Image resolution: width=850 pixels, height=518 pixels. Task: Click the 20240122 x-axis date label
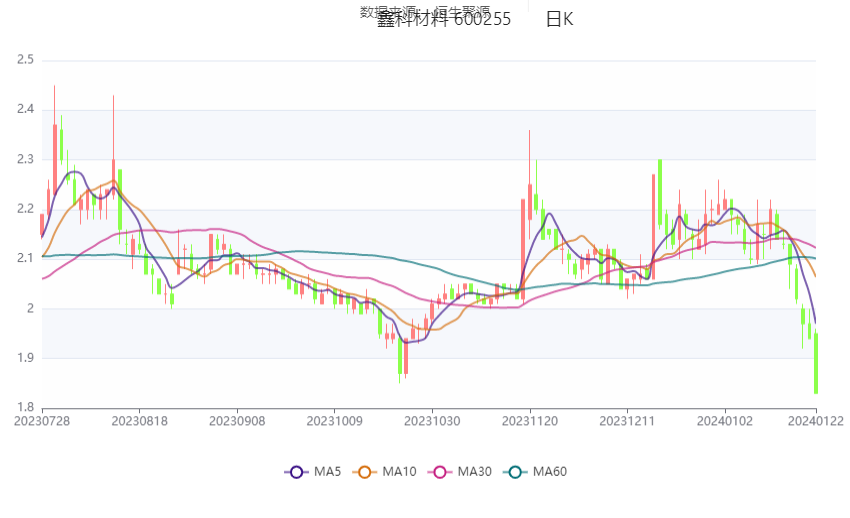pyautogui.click(x=816, y=421)
